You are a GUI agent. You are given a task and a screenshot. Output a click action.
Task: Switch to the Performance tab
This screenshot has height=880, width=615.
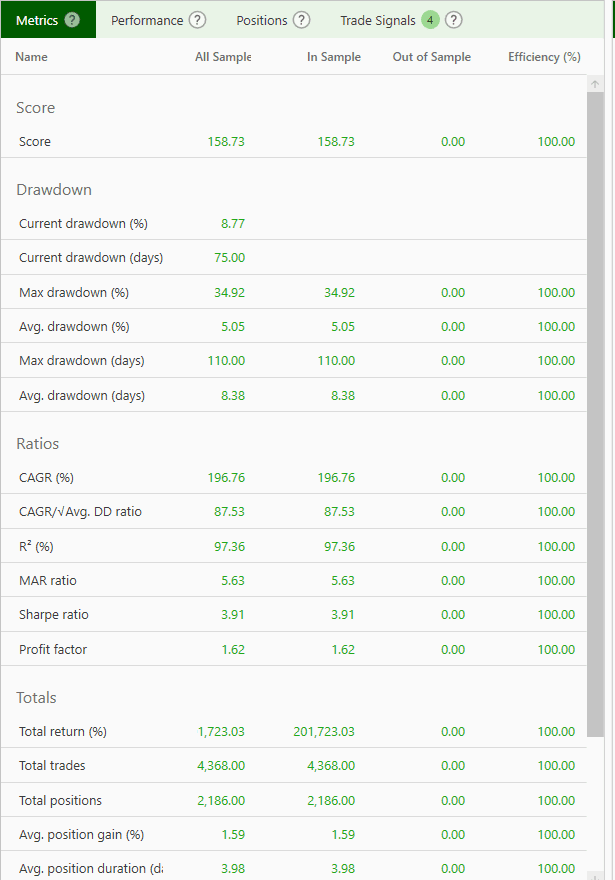150,19
